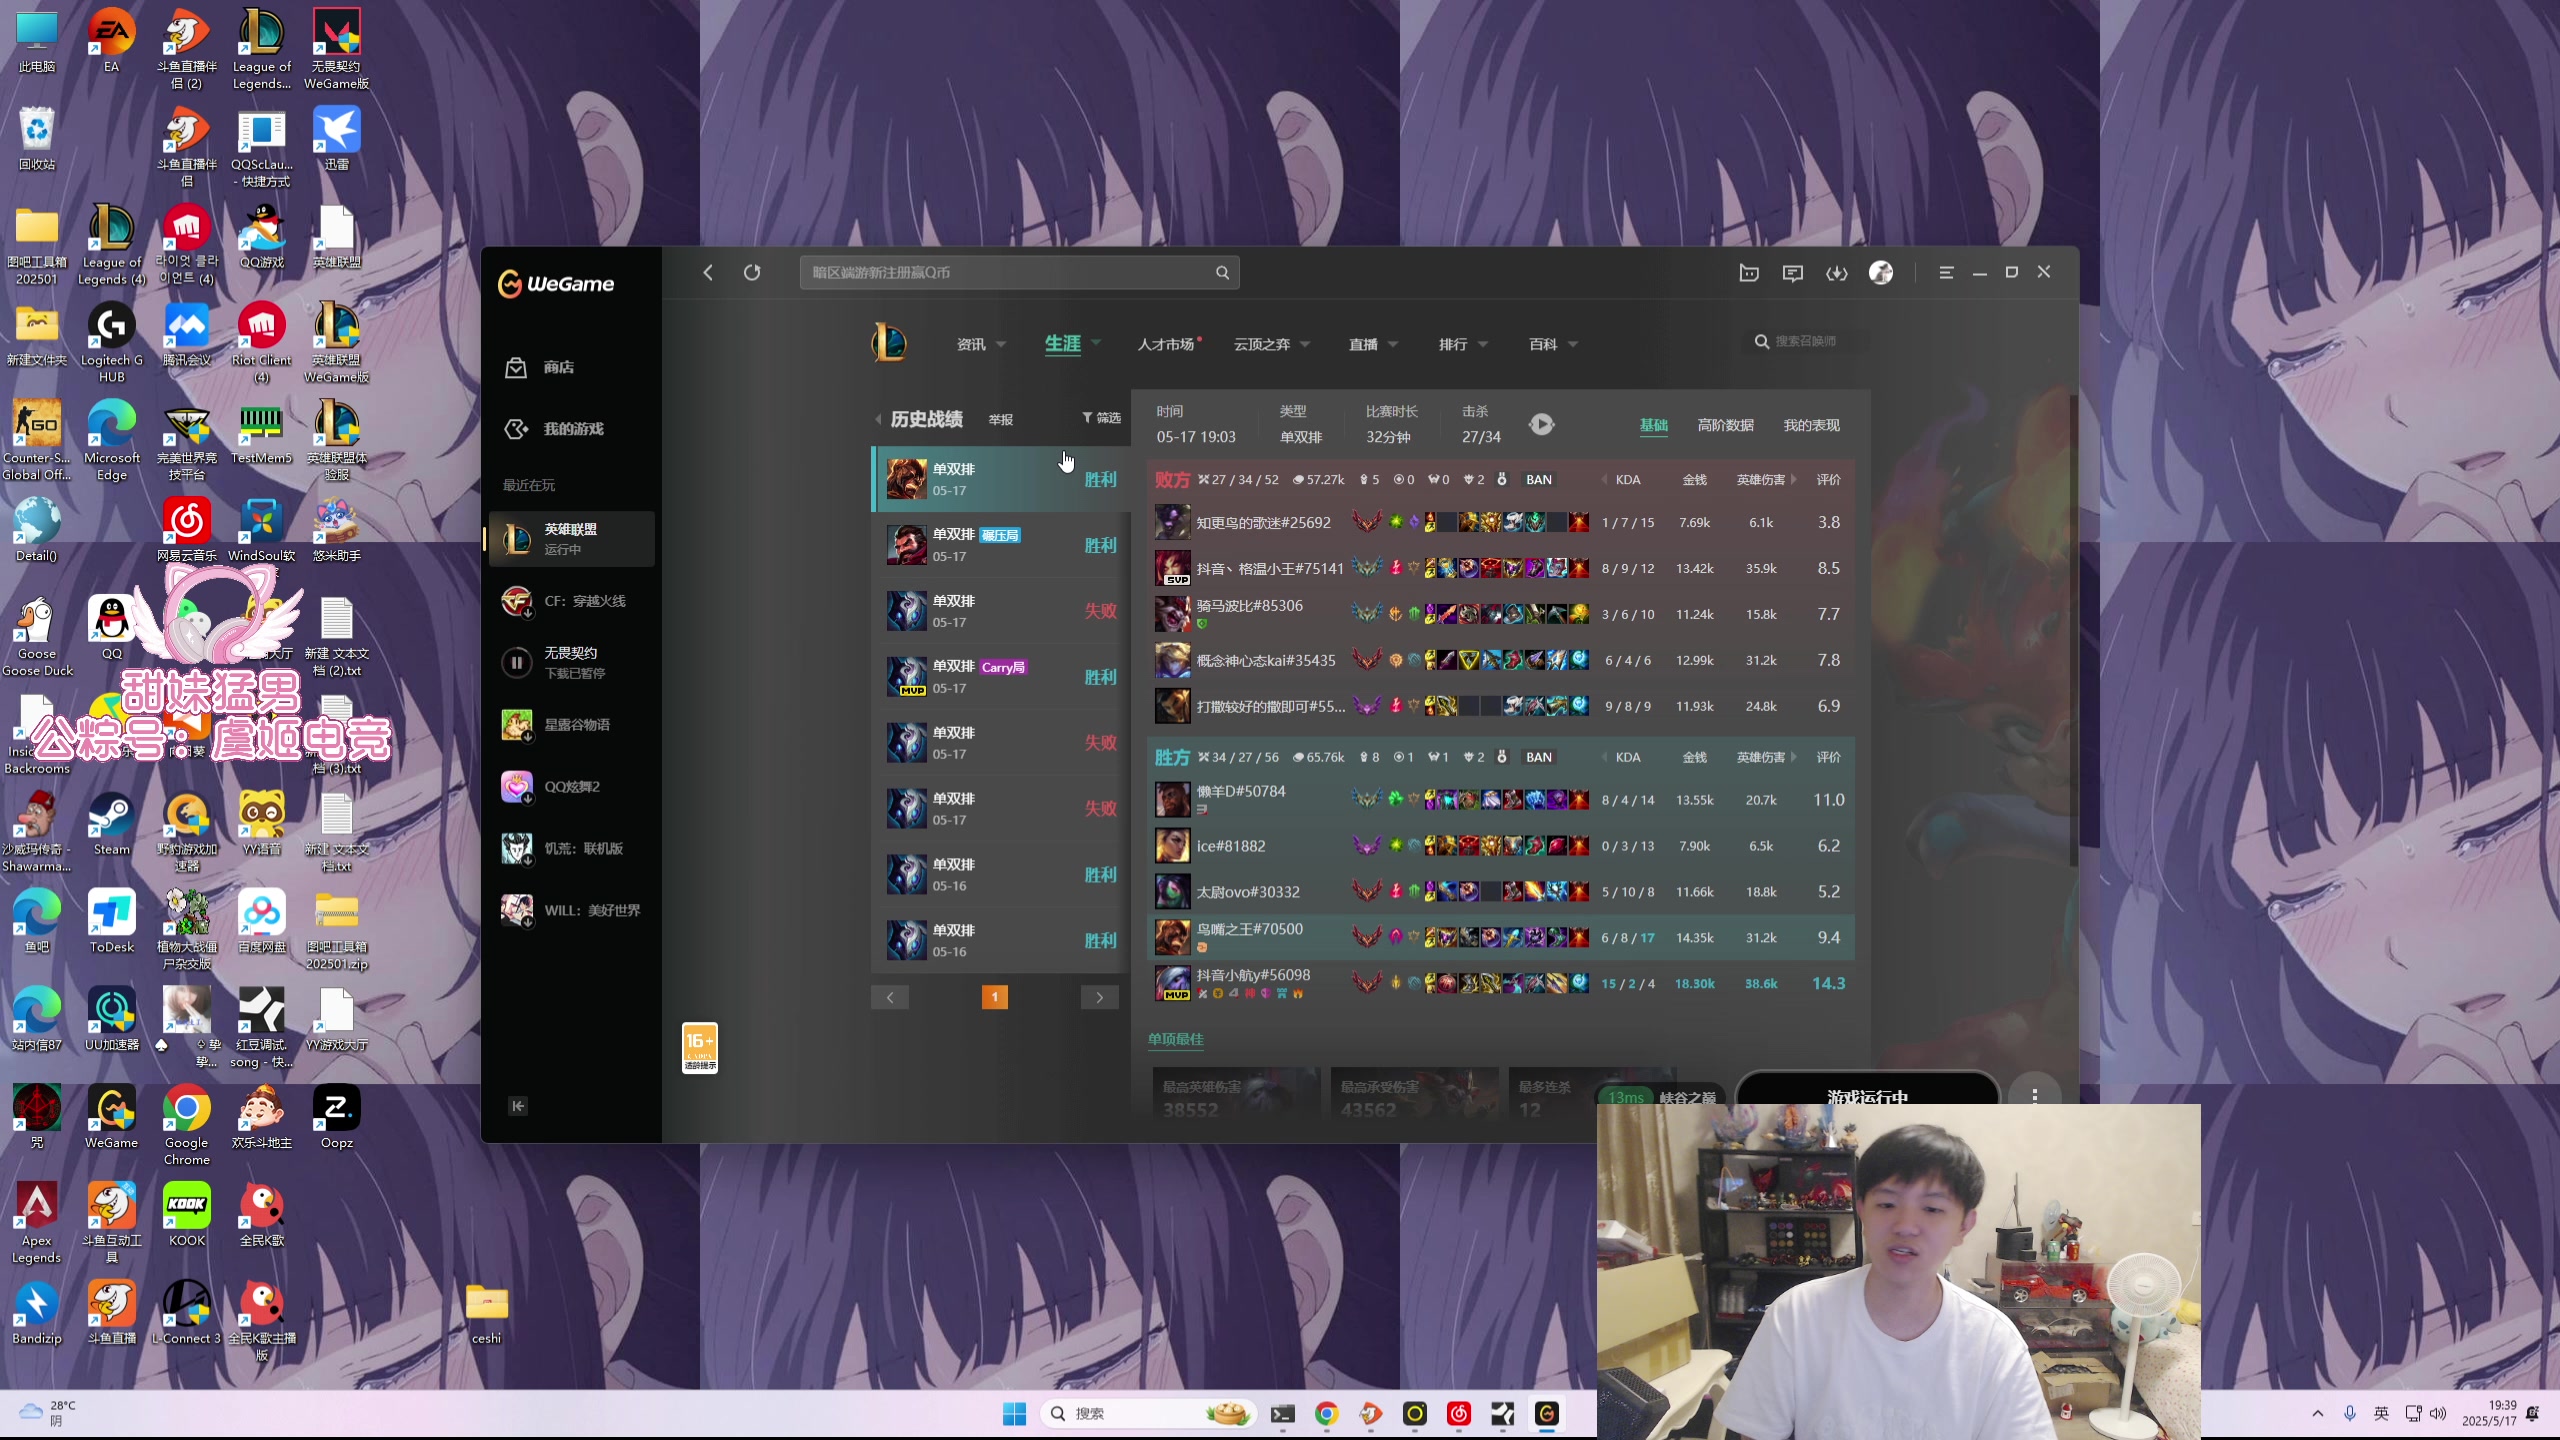Click player 抖音小航y#56098
The height and width of the screenshot is (1440, 2560).
point(1253,975)
